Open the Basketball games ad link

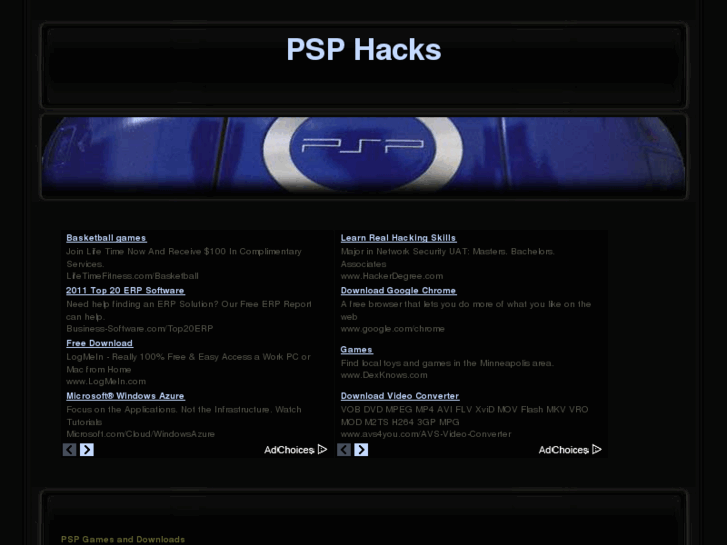click(106, 238)
